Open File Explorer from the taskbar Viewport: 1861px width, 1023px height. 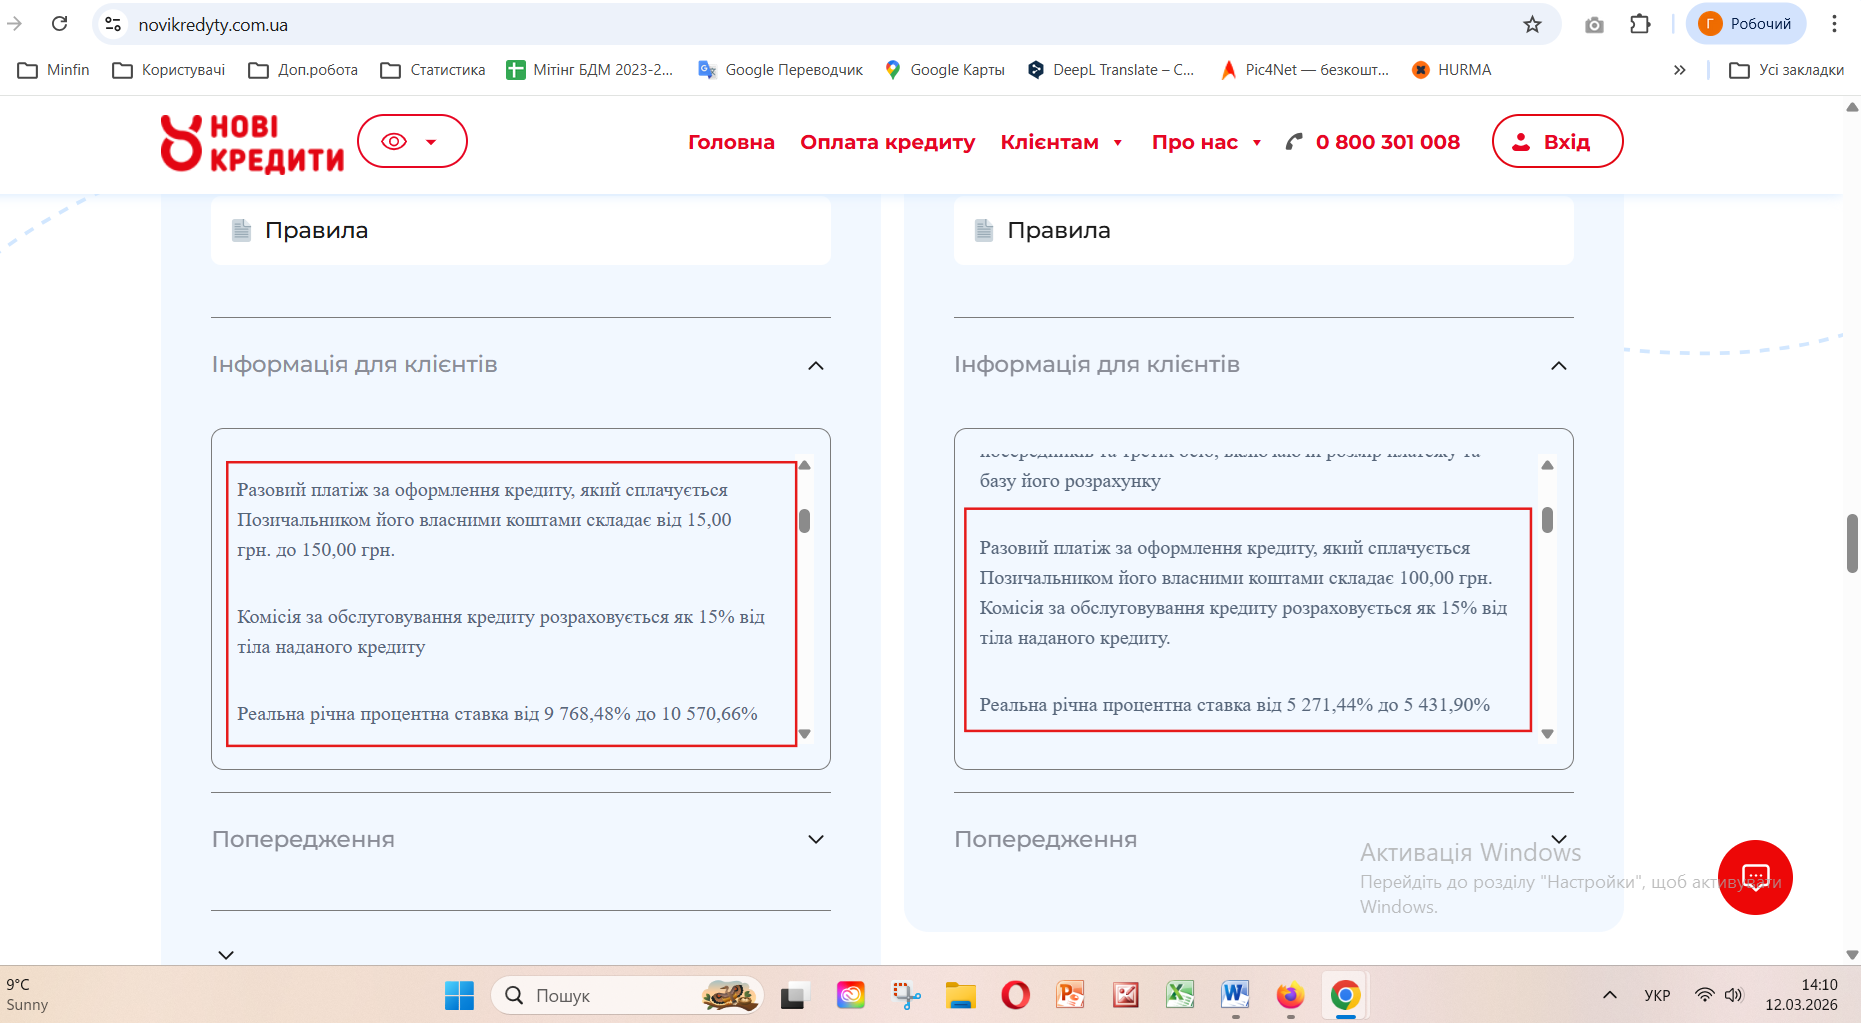960,995
